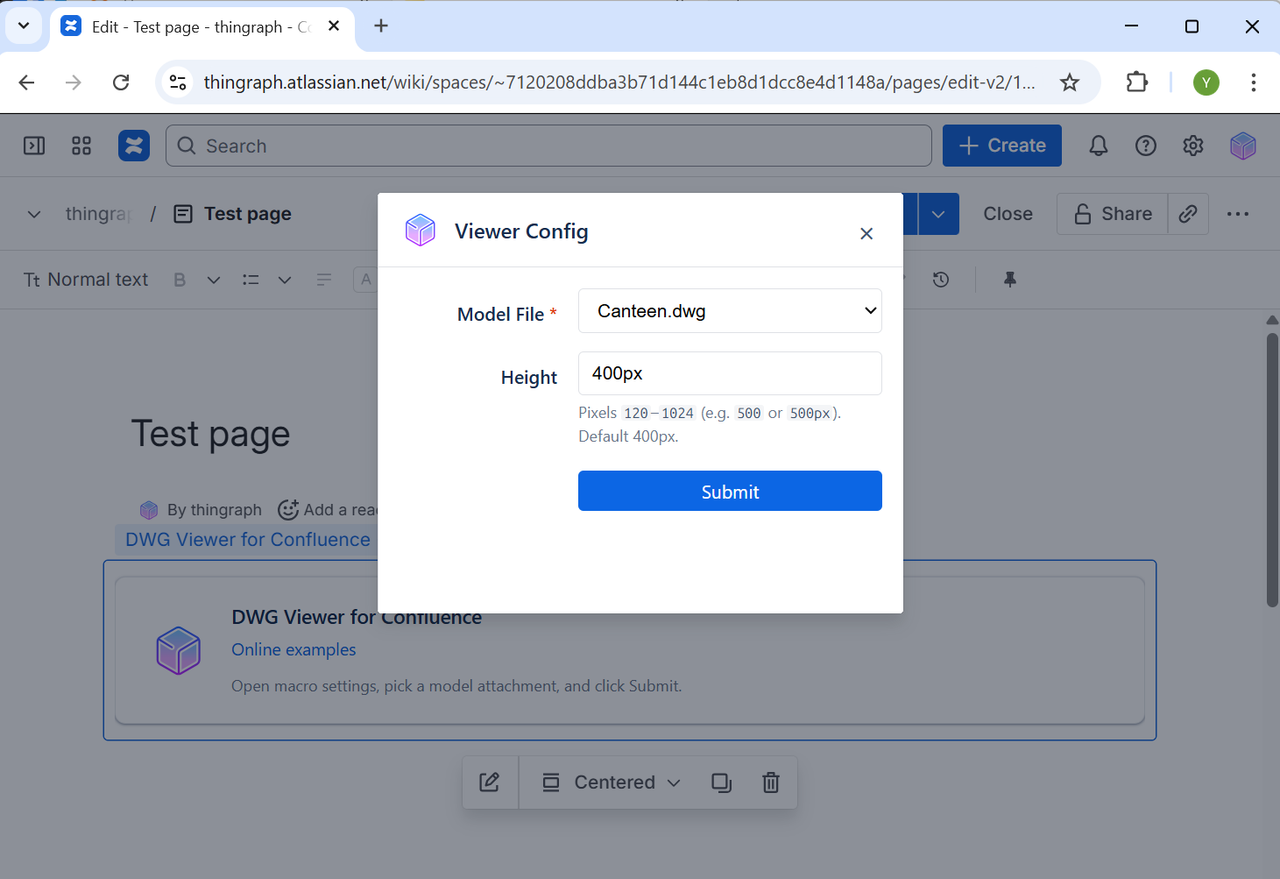Click the By thingraph author text
Screen dimensions: 1280x879
(x=214, y=510)
